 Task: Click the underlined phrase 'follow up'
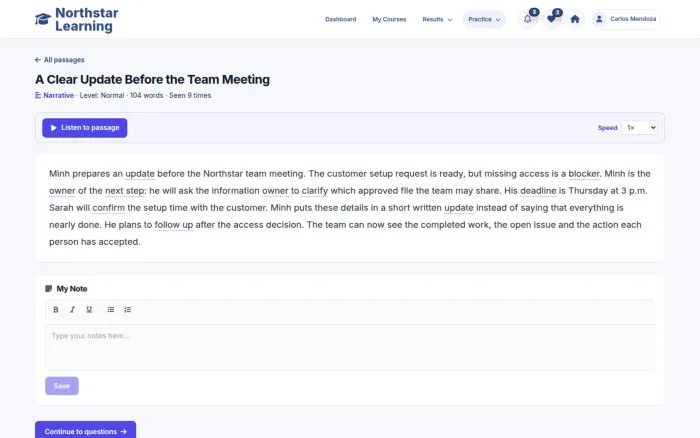pos(174,225)
